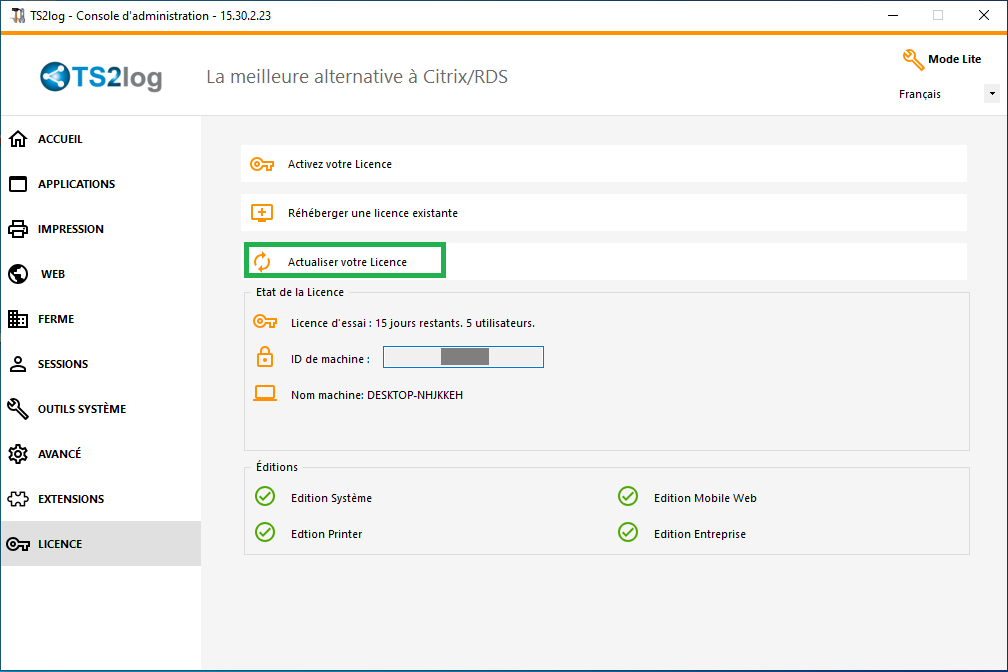Viewport: 1008px width, 672px height.
Task: Open the Français language dropdown arrow
Action: (x=992, y=94)
